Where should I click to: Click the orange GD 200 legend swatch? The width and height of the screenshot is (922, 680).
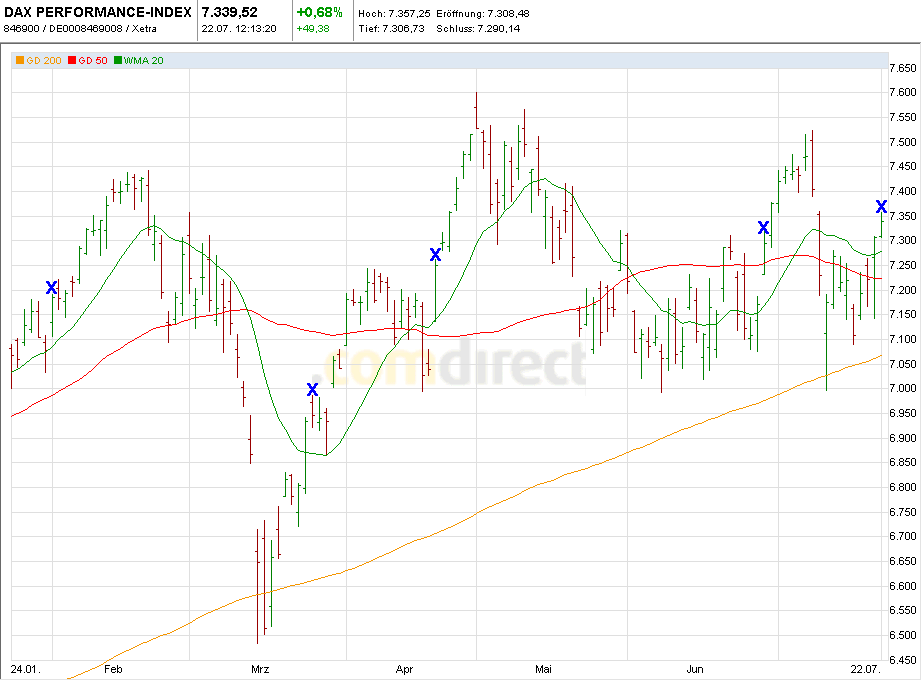[x=20, y=61]
